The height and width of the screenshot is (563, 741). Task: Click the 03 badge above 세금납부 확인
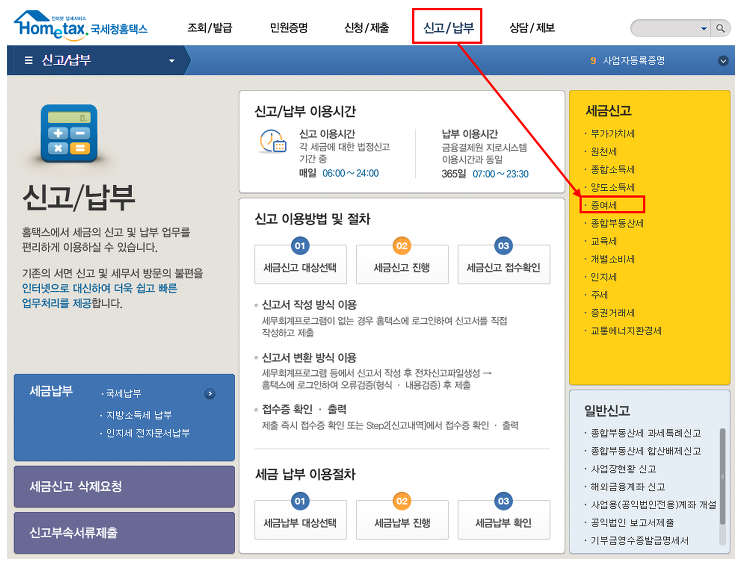pos(504,501)
